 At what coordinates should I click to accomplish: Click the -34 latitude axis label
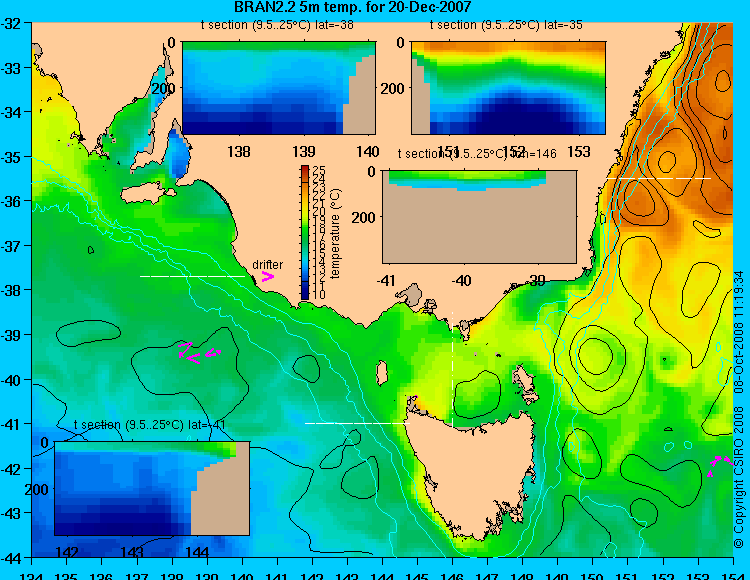coord(11,112)
